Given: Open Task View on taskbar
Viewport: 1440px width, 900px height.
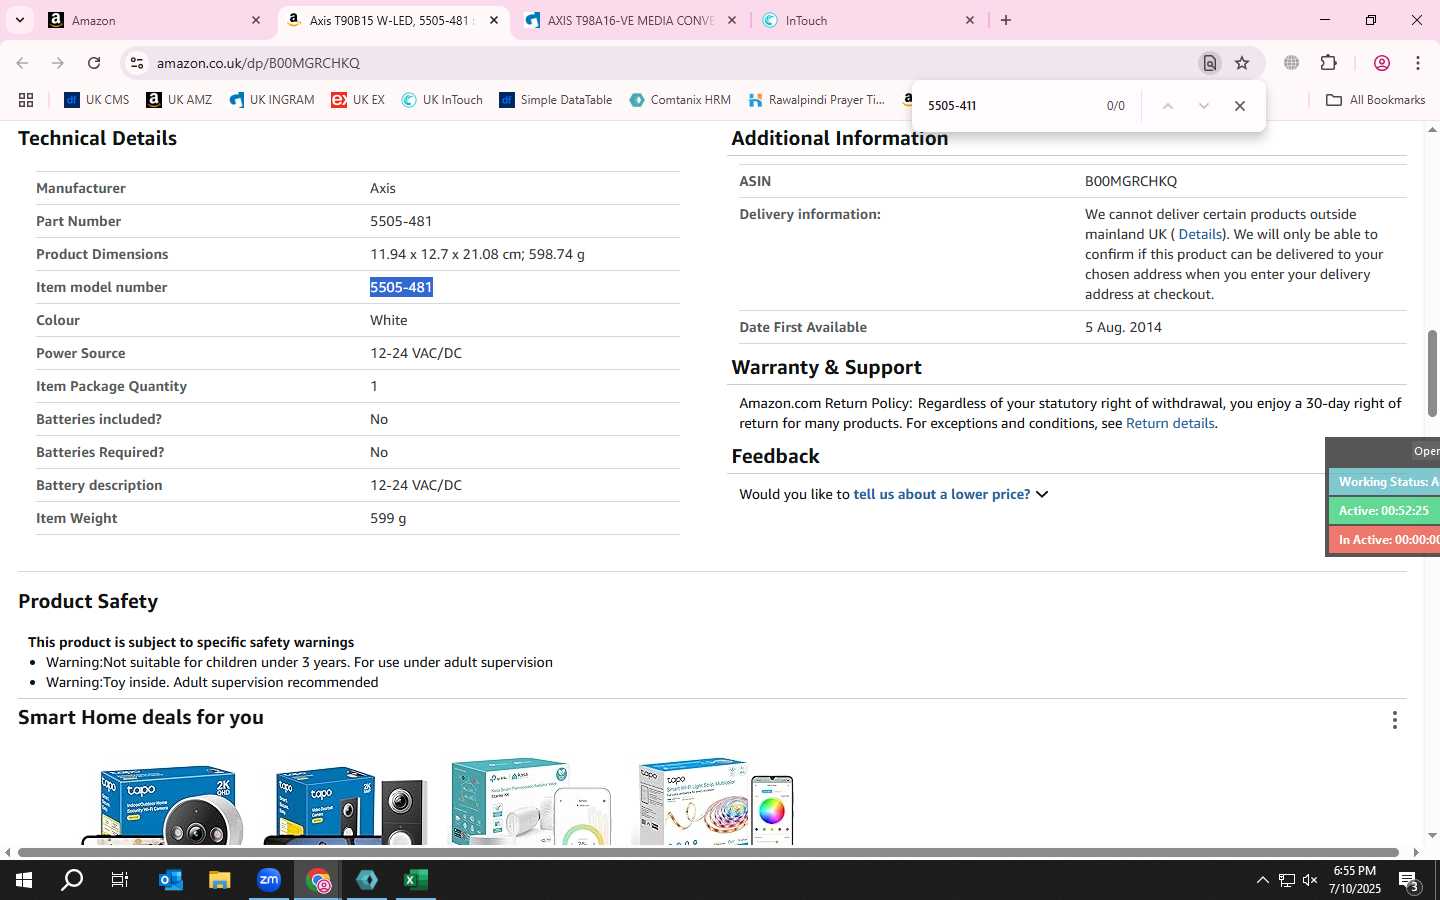Looking at the screenshot, I should [x=120, y=880].
